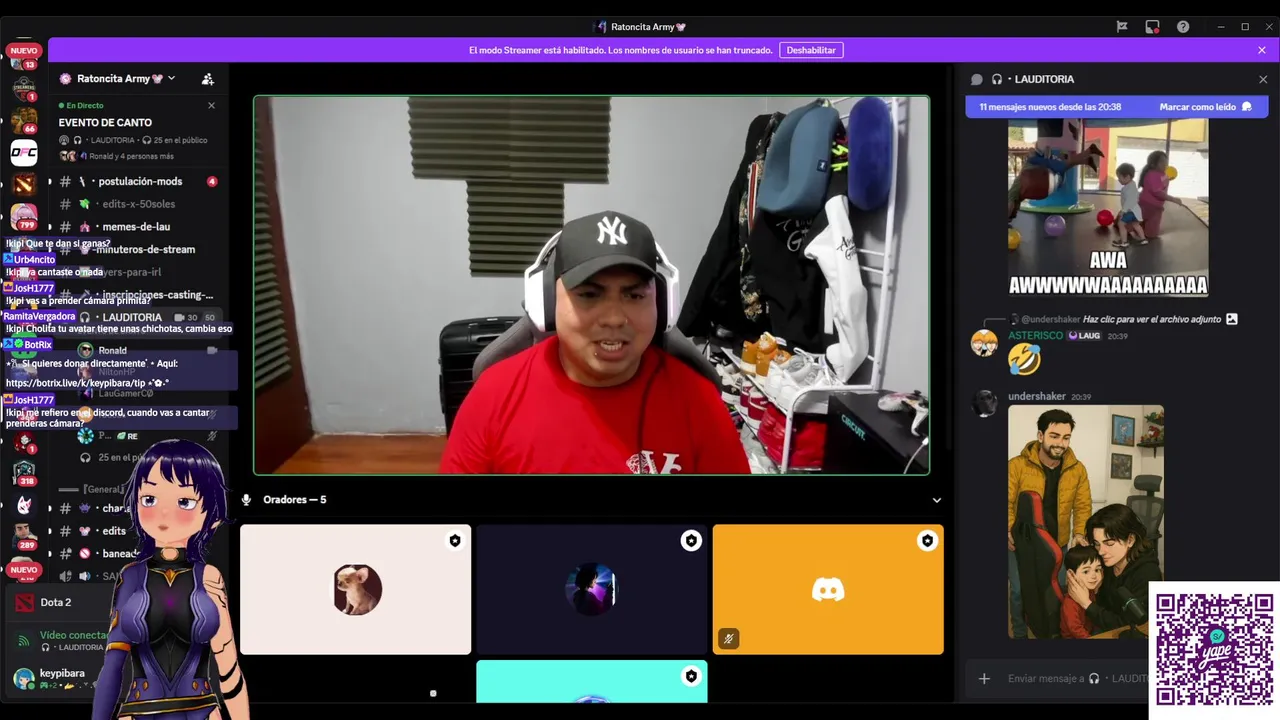This screenshot has width=1280, height=720.
Task: Click the plus attach icon in message box
Action: (984, 678)
